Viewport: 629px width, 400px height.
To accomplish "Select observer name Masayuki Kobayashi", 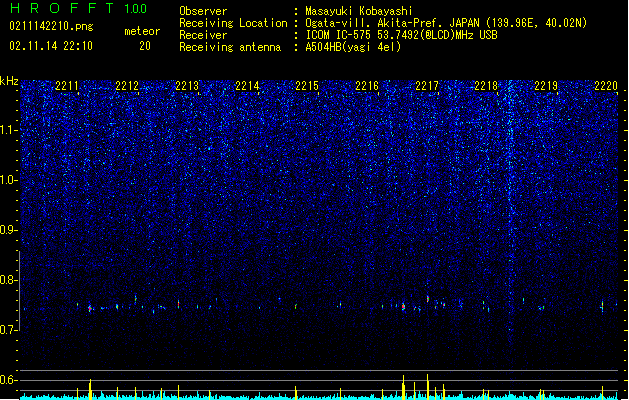I will (359, 11).
